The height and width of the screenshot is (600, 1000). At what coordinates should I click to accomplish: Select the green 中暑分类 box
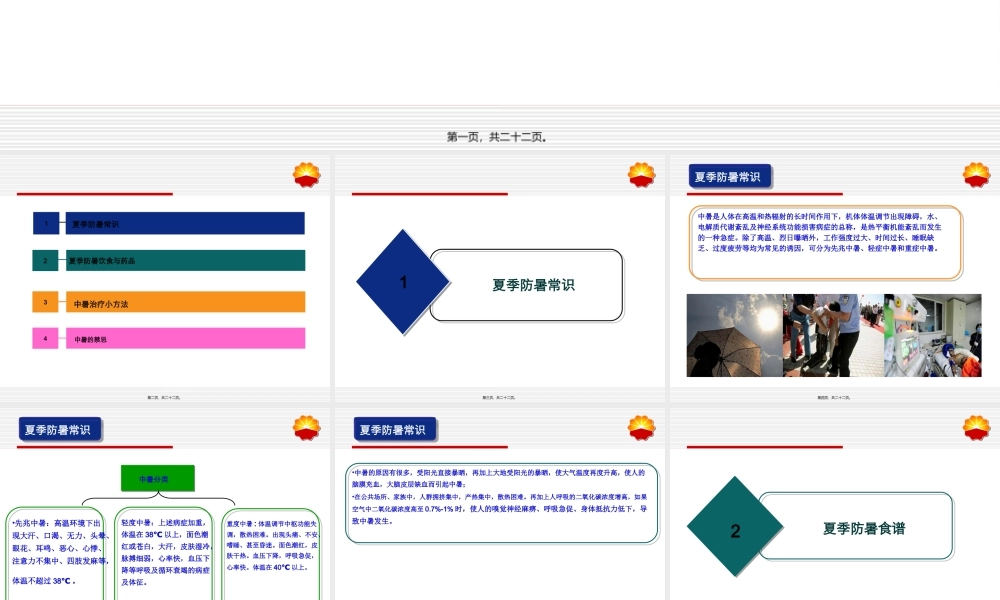pyautogui.click(x=156, y=477)
